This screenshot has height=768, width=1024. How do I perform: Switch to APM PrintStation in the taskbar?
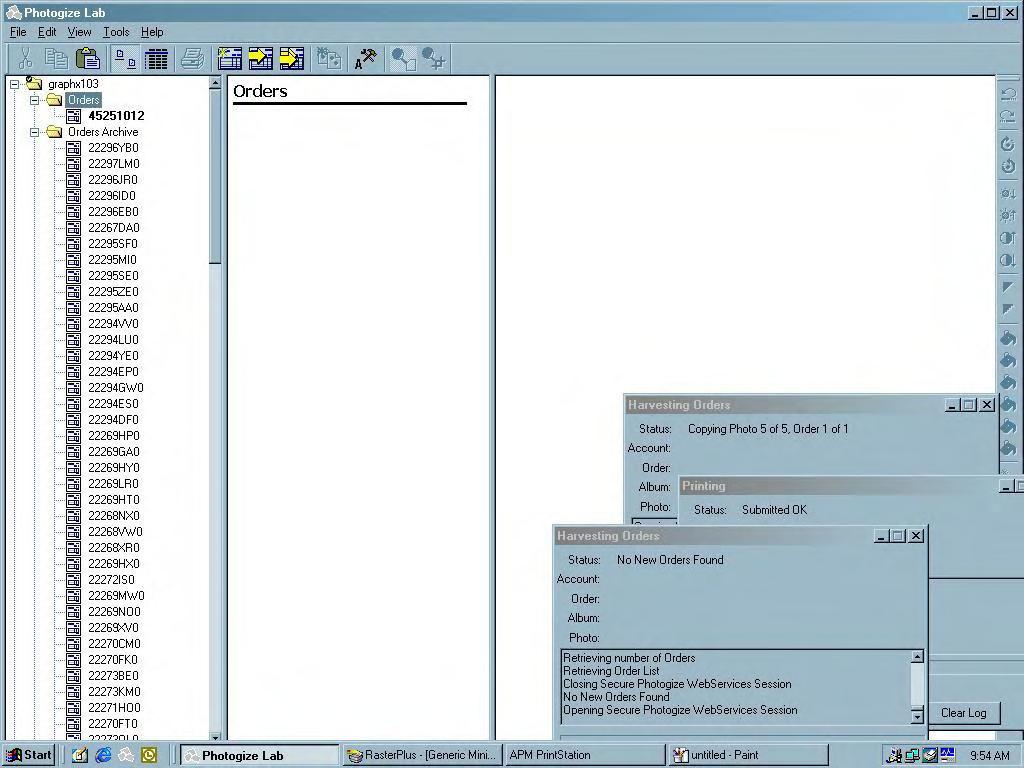(584, 756)
